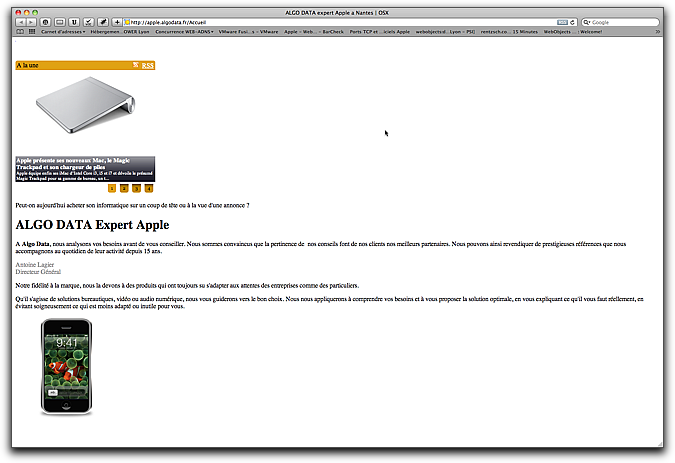
Task: Go forward with the Safari forward arrow
Action: (31, 22)
